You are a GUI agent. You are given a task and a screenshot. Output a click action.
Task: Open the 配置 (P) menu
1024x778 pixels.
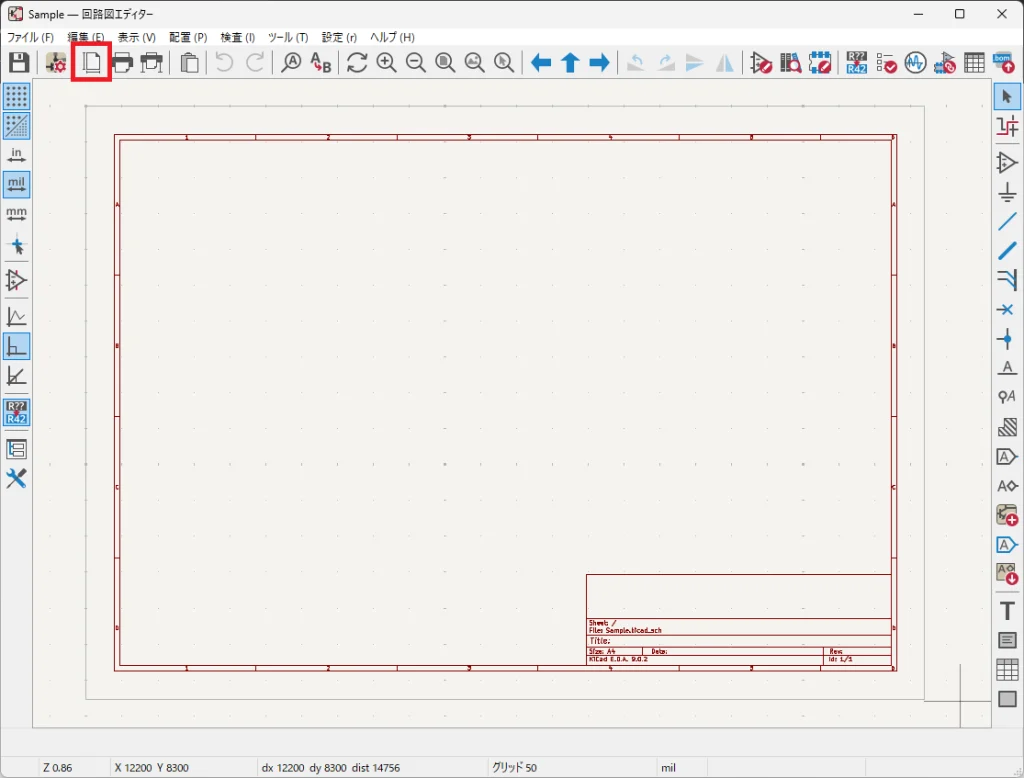click(188, 37)
